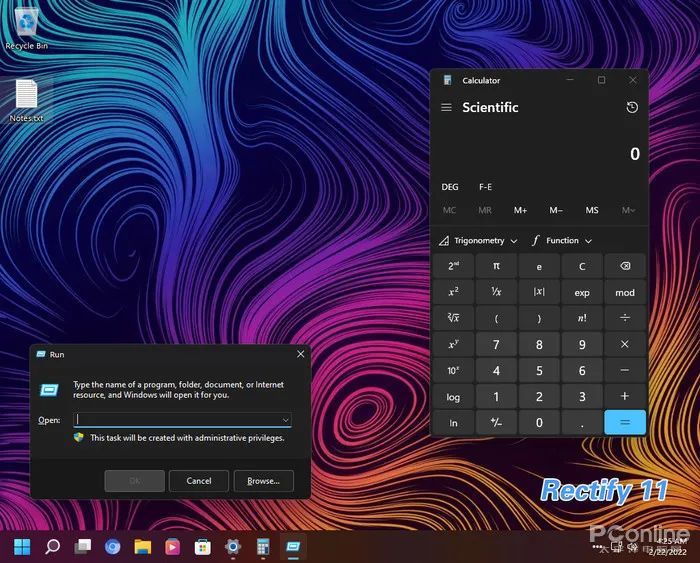The width and height of the screenshot is (700, 563).
Task: Click the M+ memory add item
Action: (521, 210)
